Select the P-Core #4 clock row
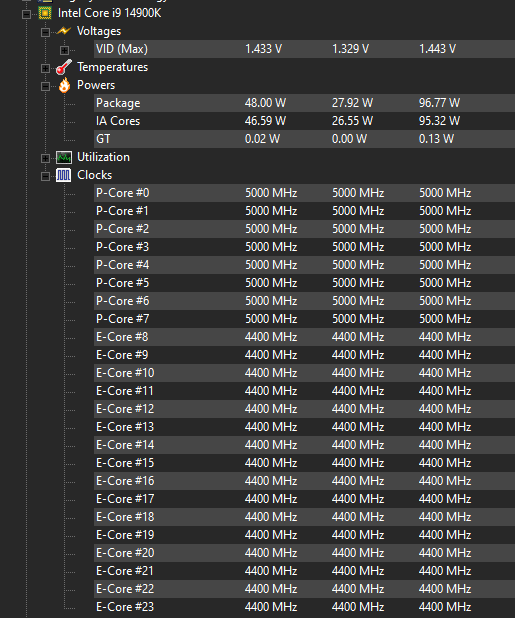The height and width of the screenshot is (618, 515). pyautogui.click(x=305, y=265)
